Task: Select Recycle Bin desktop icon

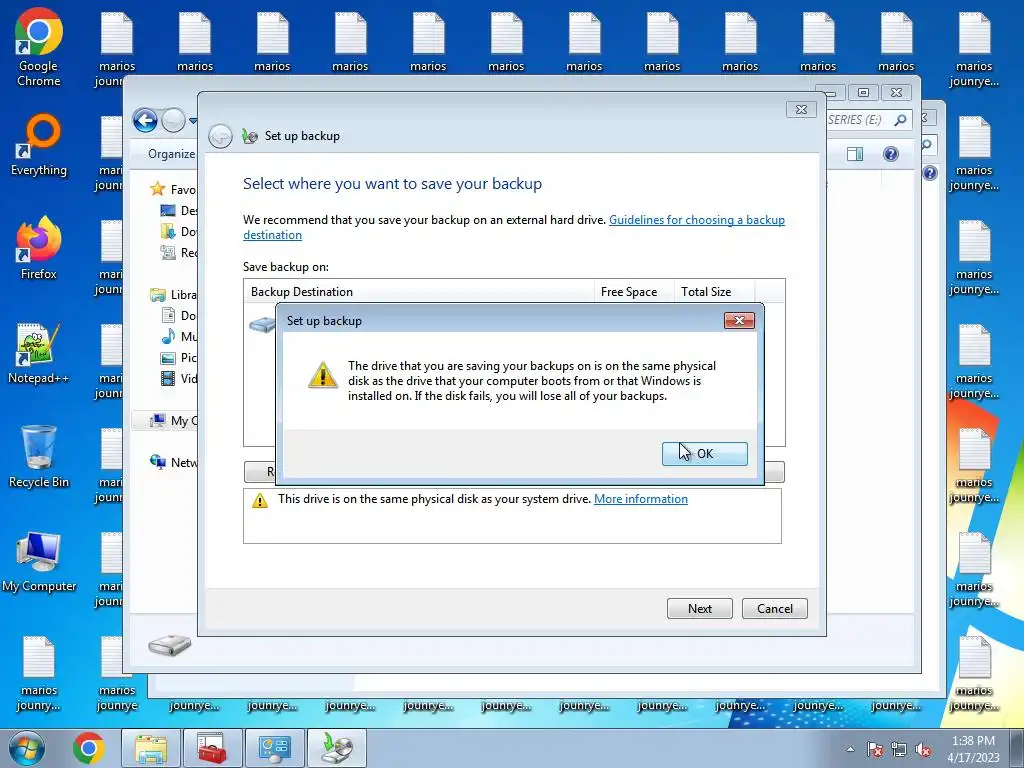Action: (39, 456)
